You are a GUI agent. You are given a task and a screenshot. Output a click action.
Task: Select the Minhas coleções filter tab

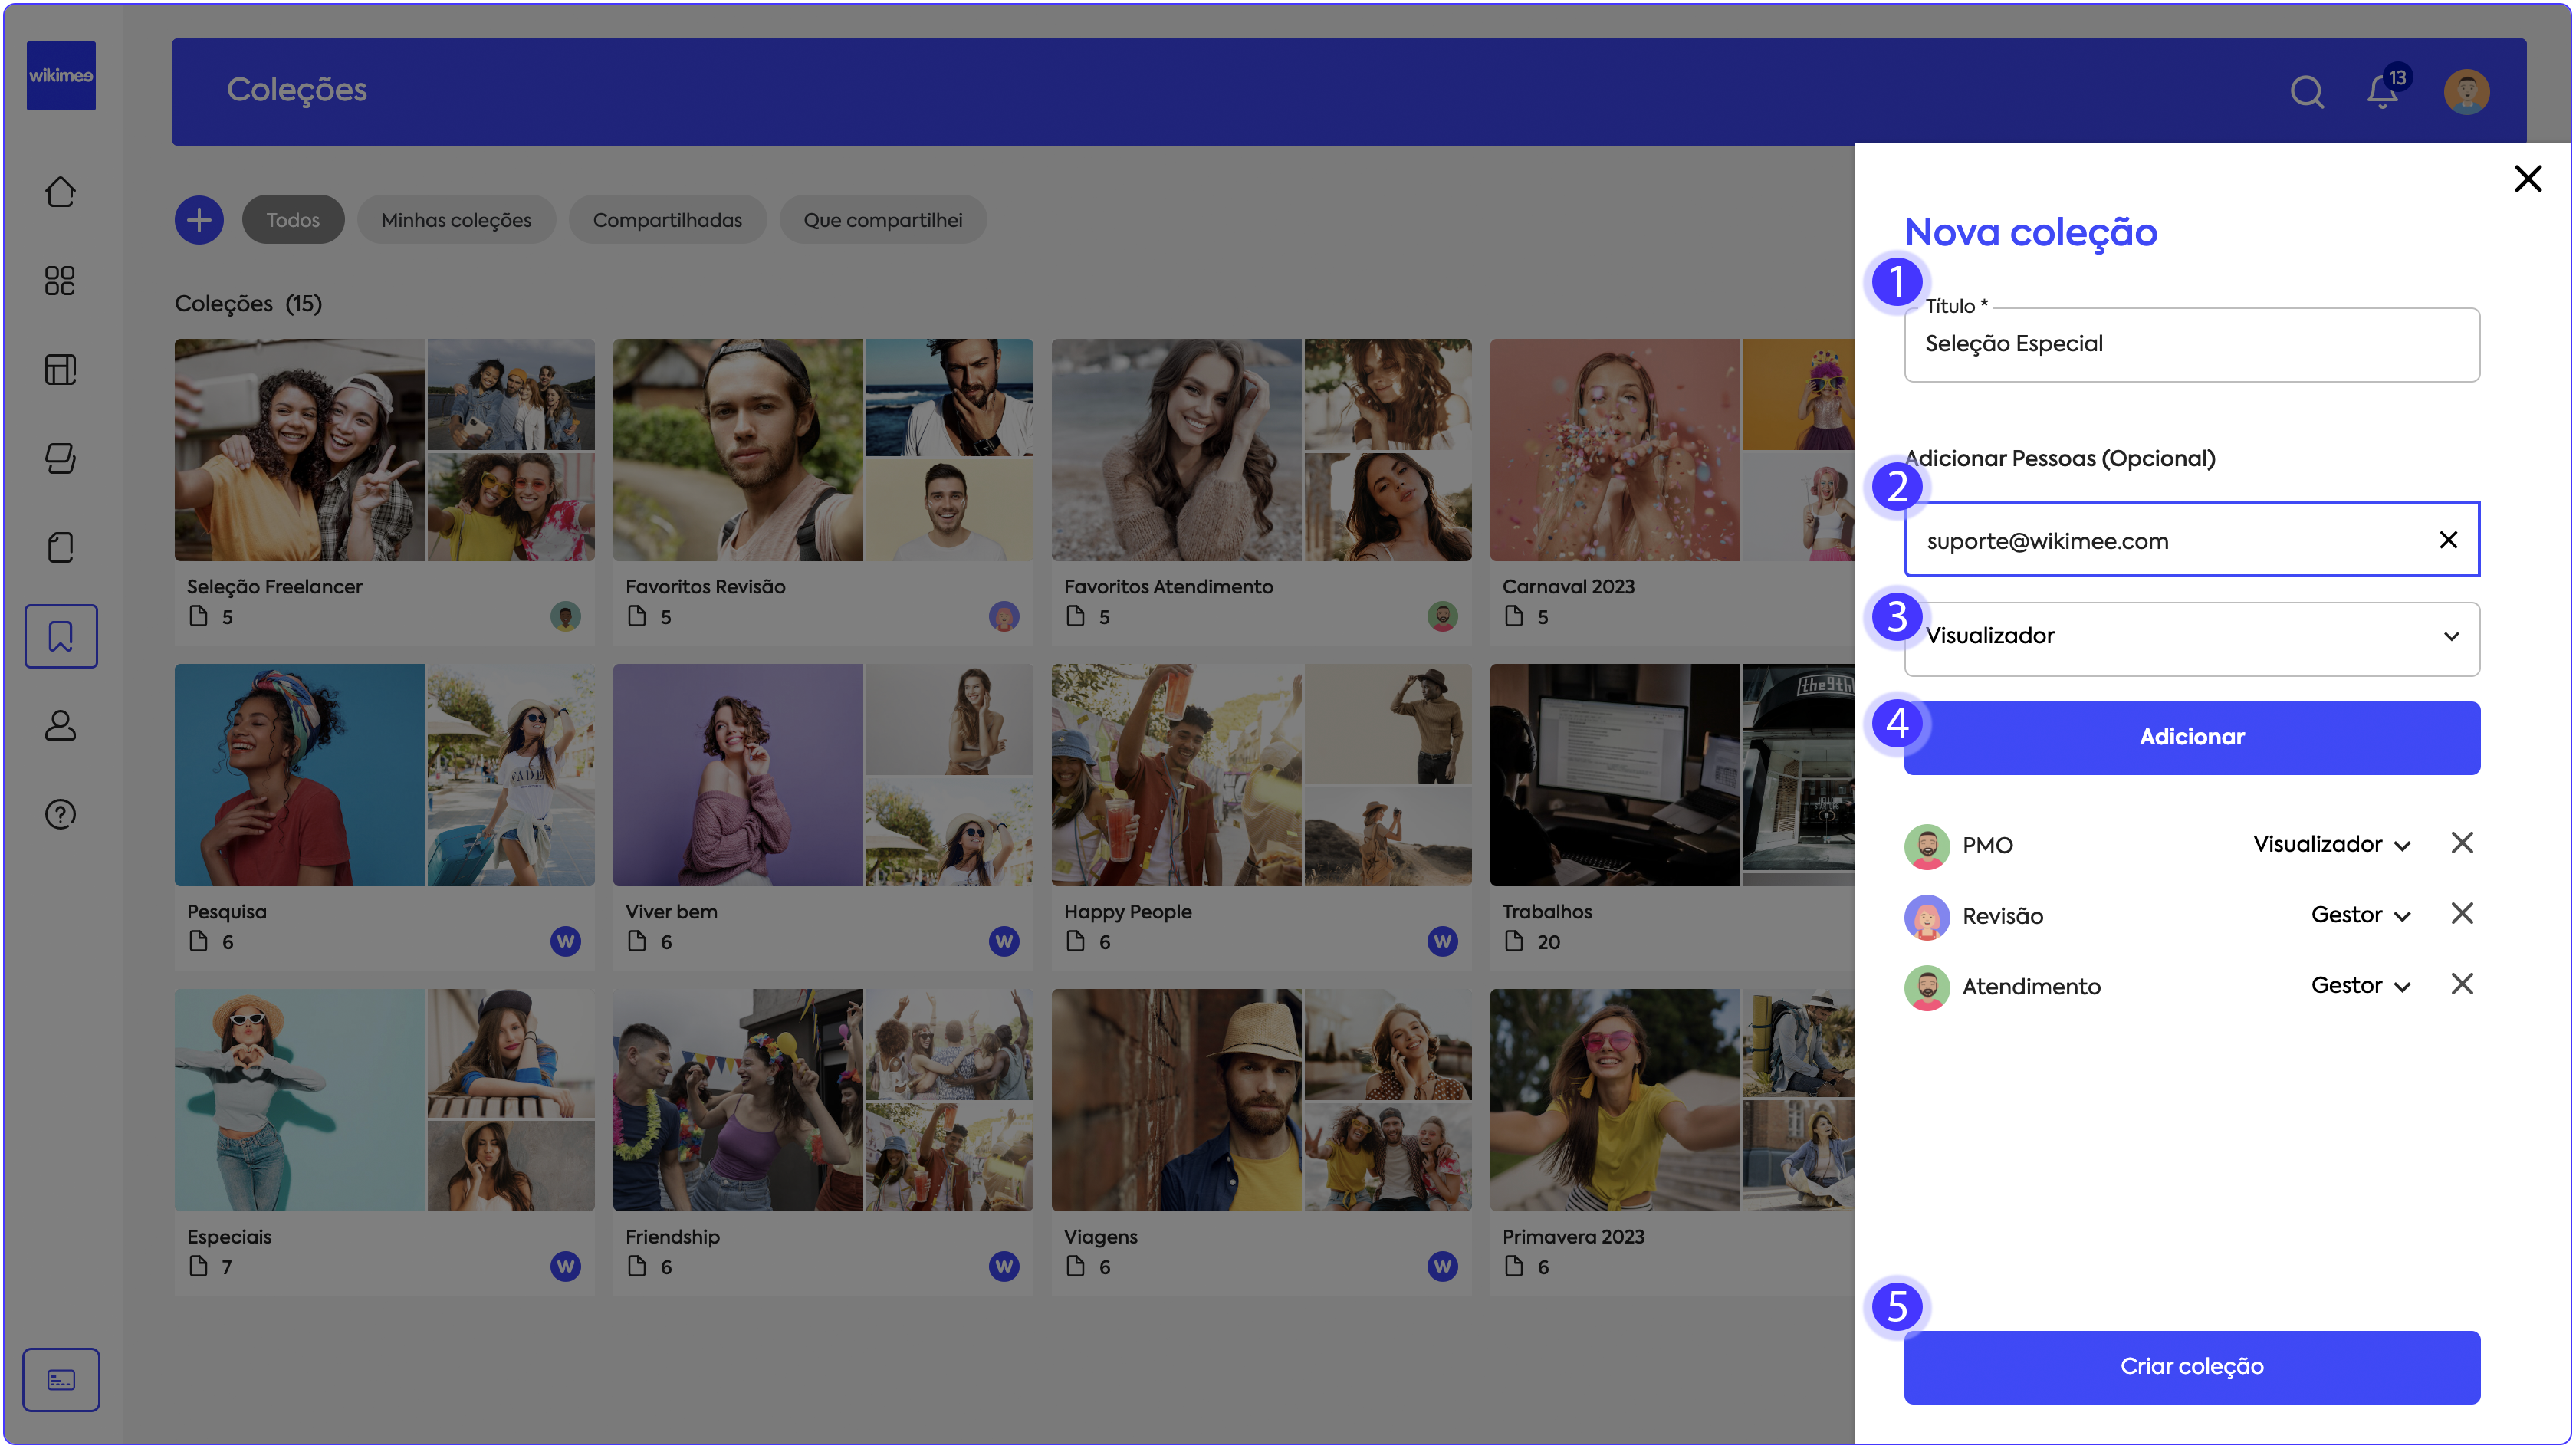456,220
